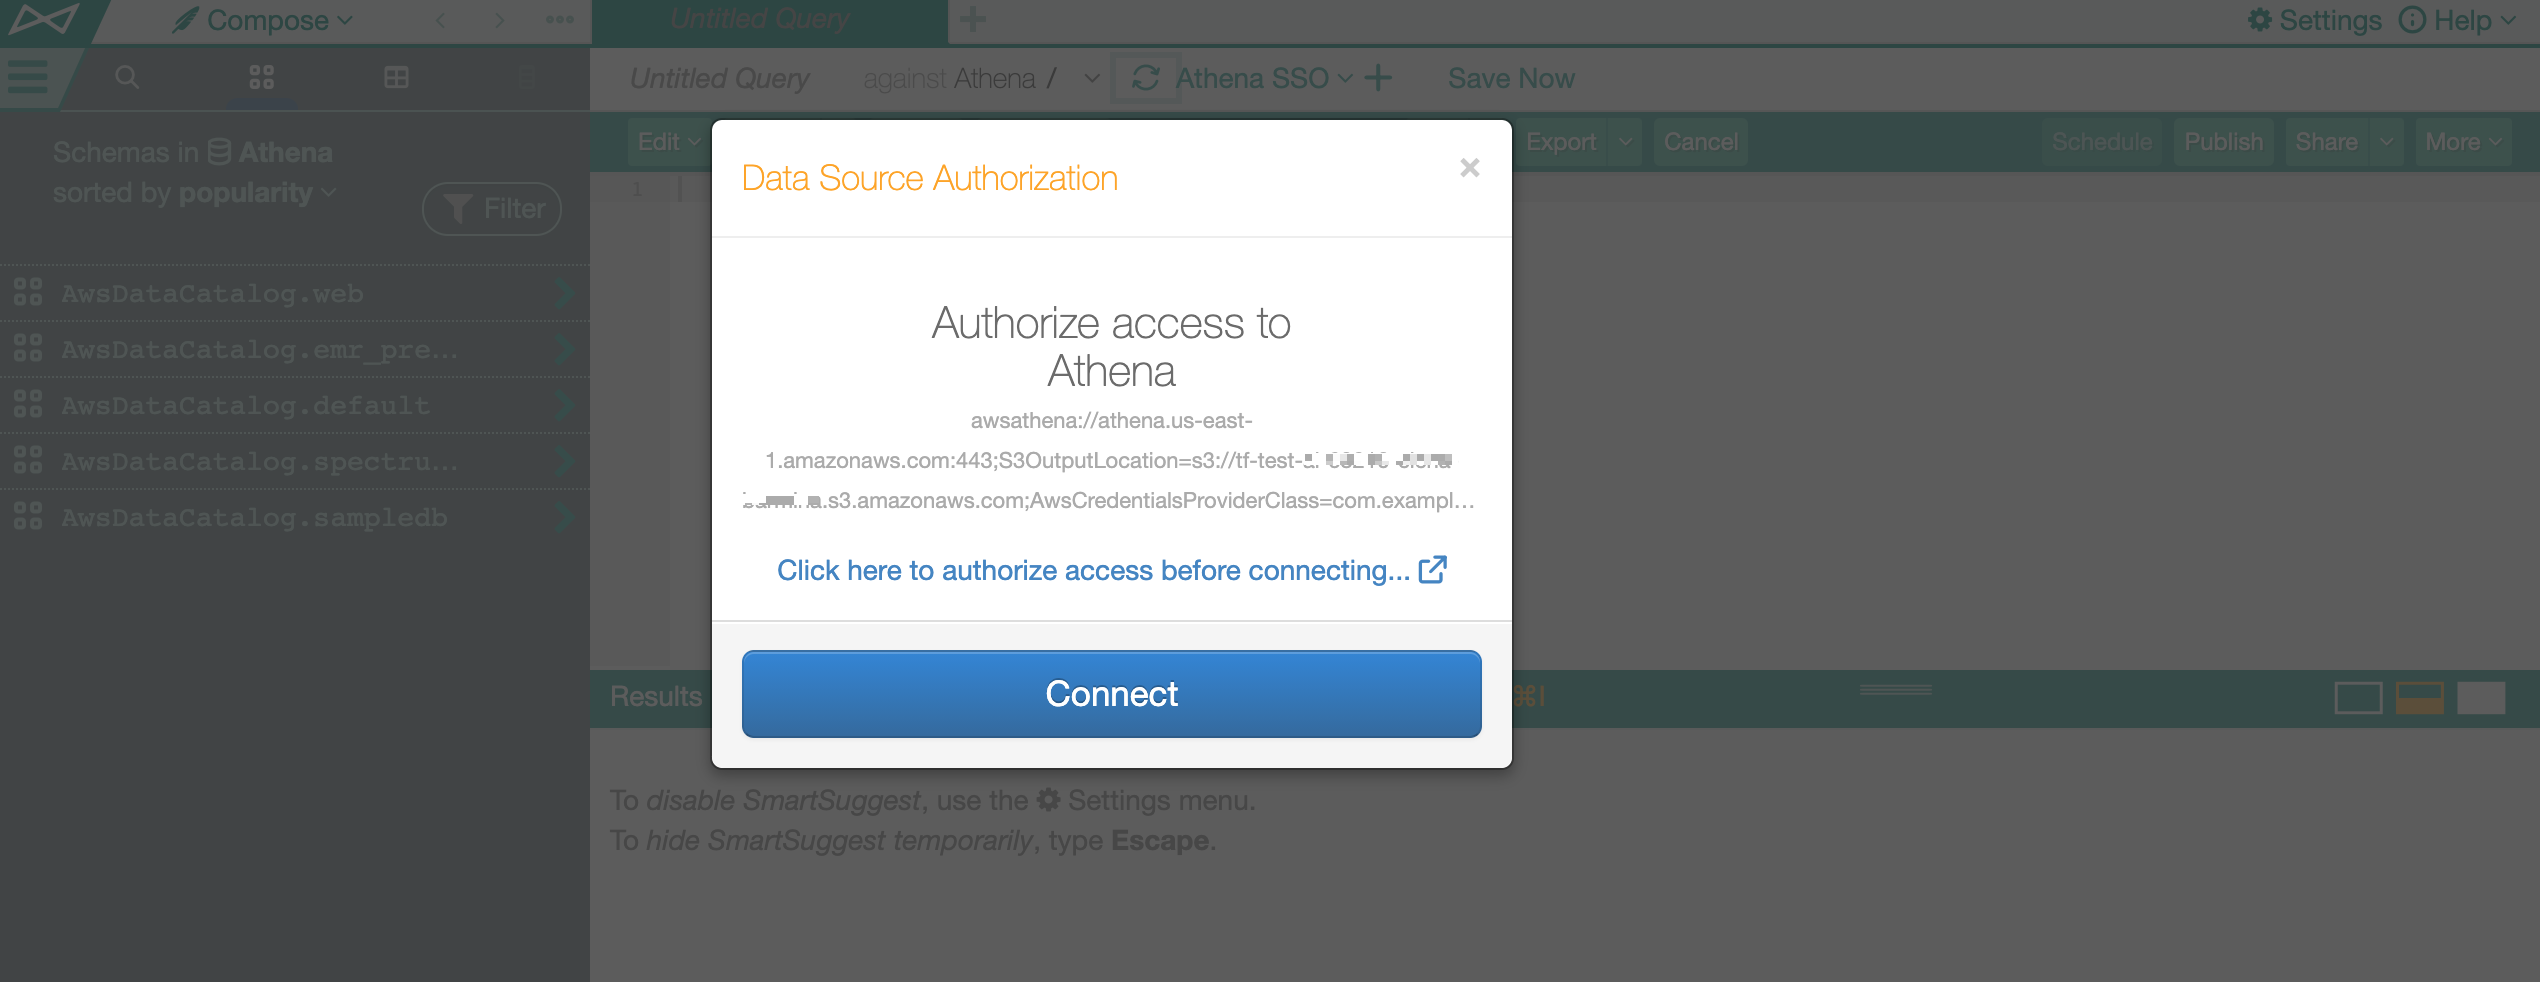Open the Share dropdown arrow
The height and width of the screenshot is (982, 2540).
(2387, 142)
